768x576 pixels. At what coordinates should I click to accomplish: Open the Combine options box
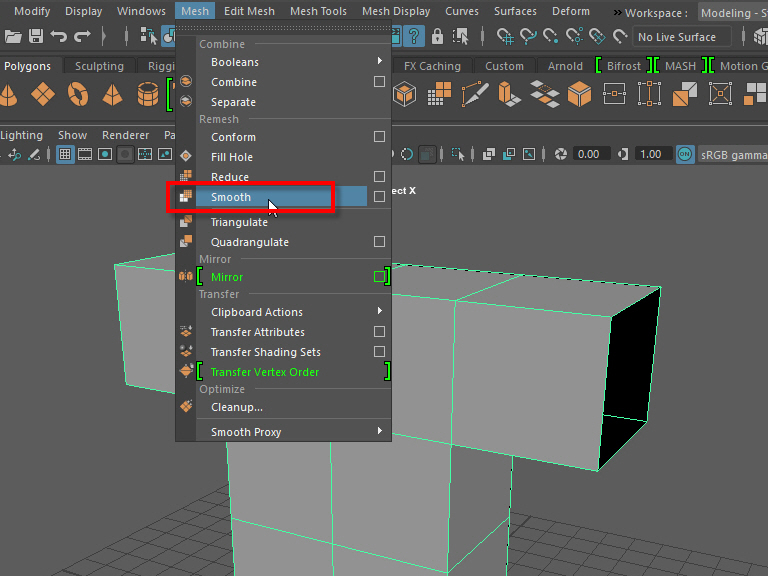pos(379,82)
